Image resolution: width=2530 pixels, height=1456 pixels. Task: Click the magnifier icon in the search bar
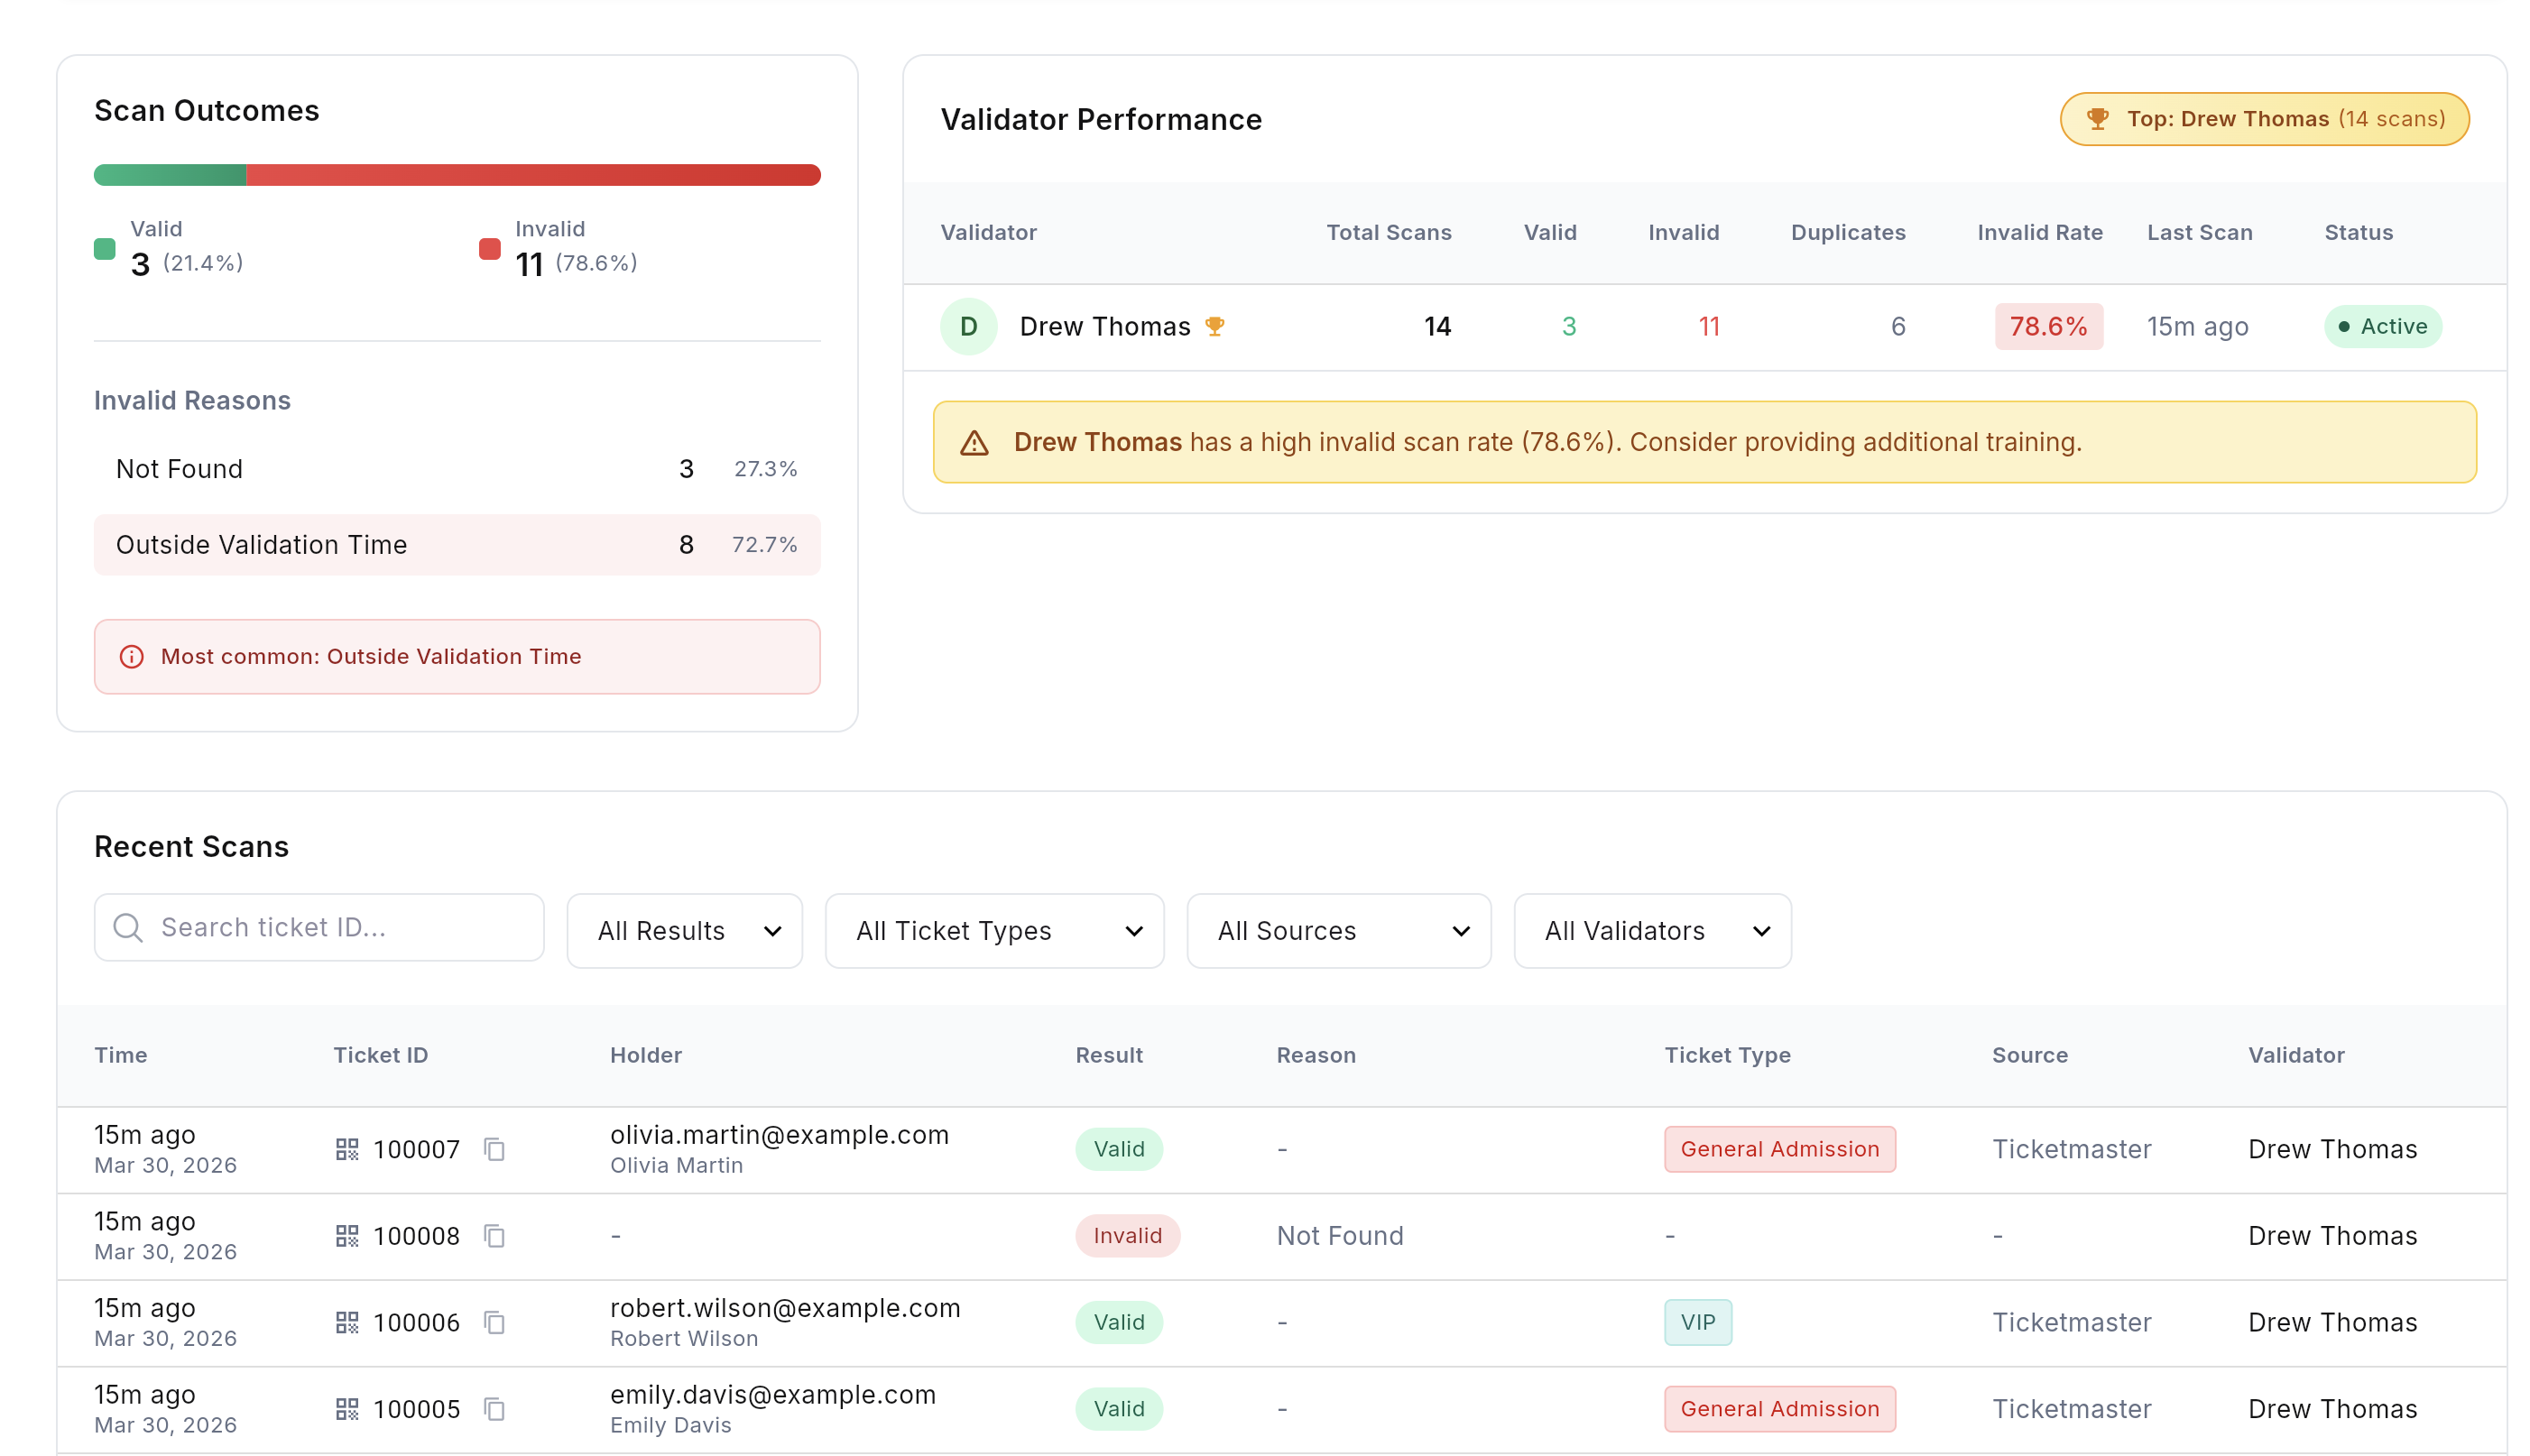coord(128,928)
